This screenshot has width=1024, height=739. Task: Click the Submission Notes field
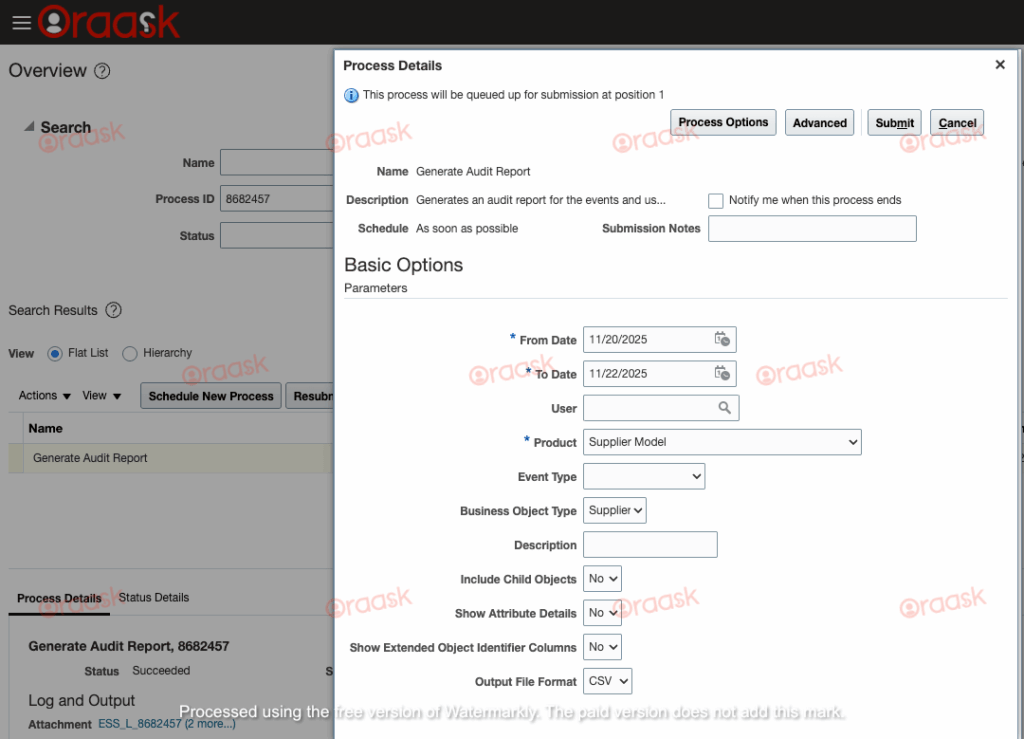point(812,228)
